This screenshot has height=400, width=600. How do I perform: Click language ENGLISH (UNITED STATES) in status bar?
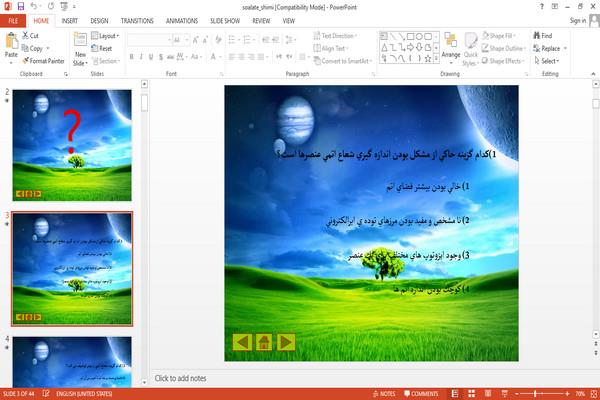click(84, 394)
